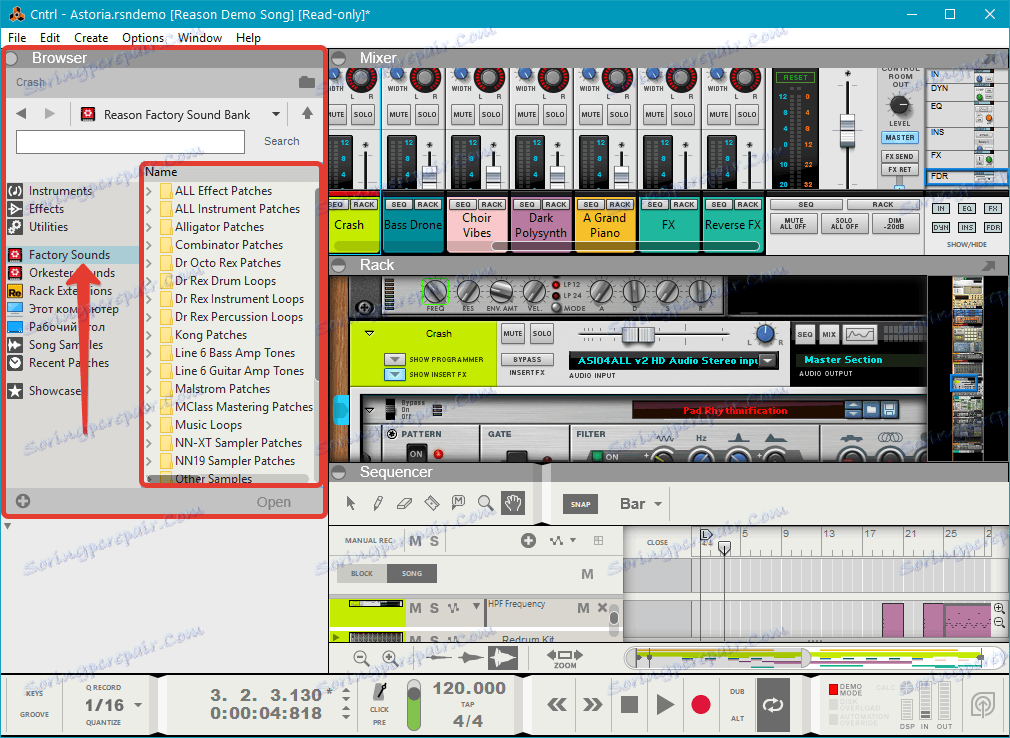
Task: Solo the Bass Drone mixer channel
Action: [427, 115]
